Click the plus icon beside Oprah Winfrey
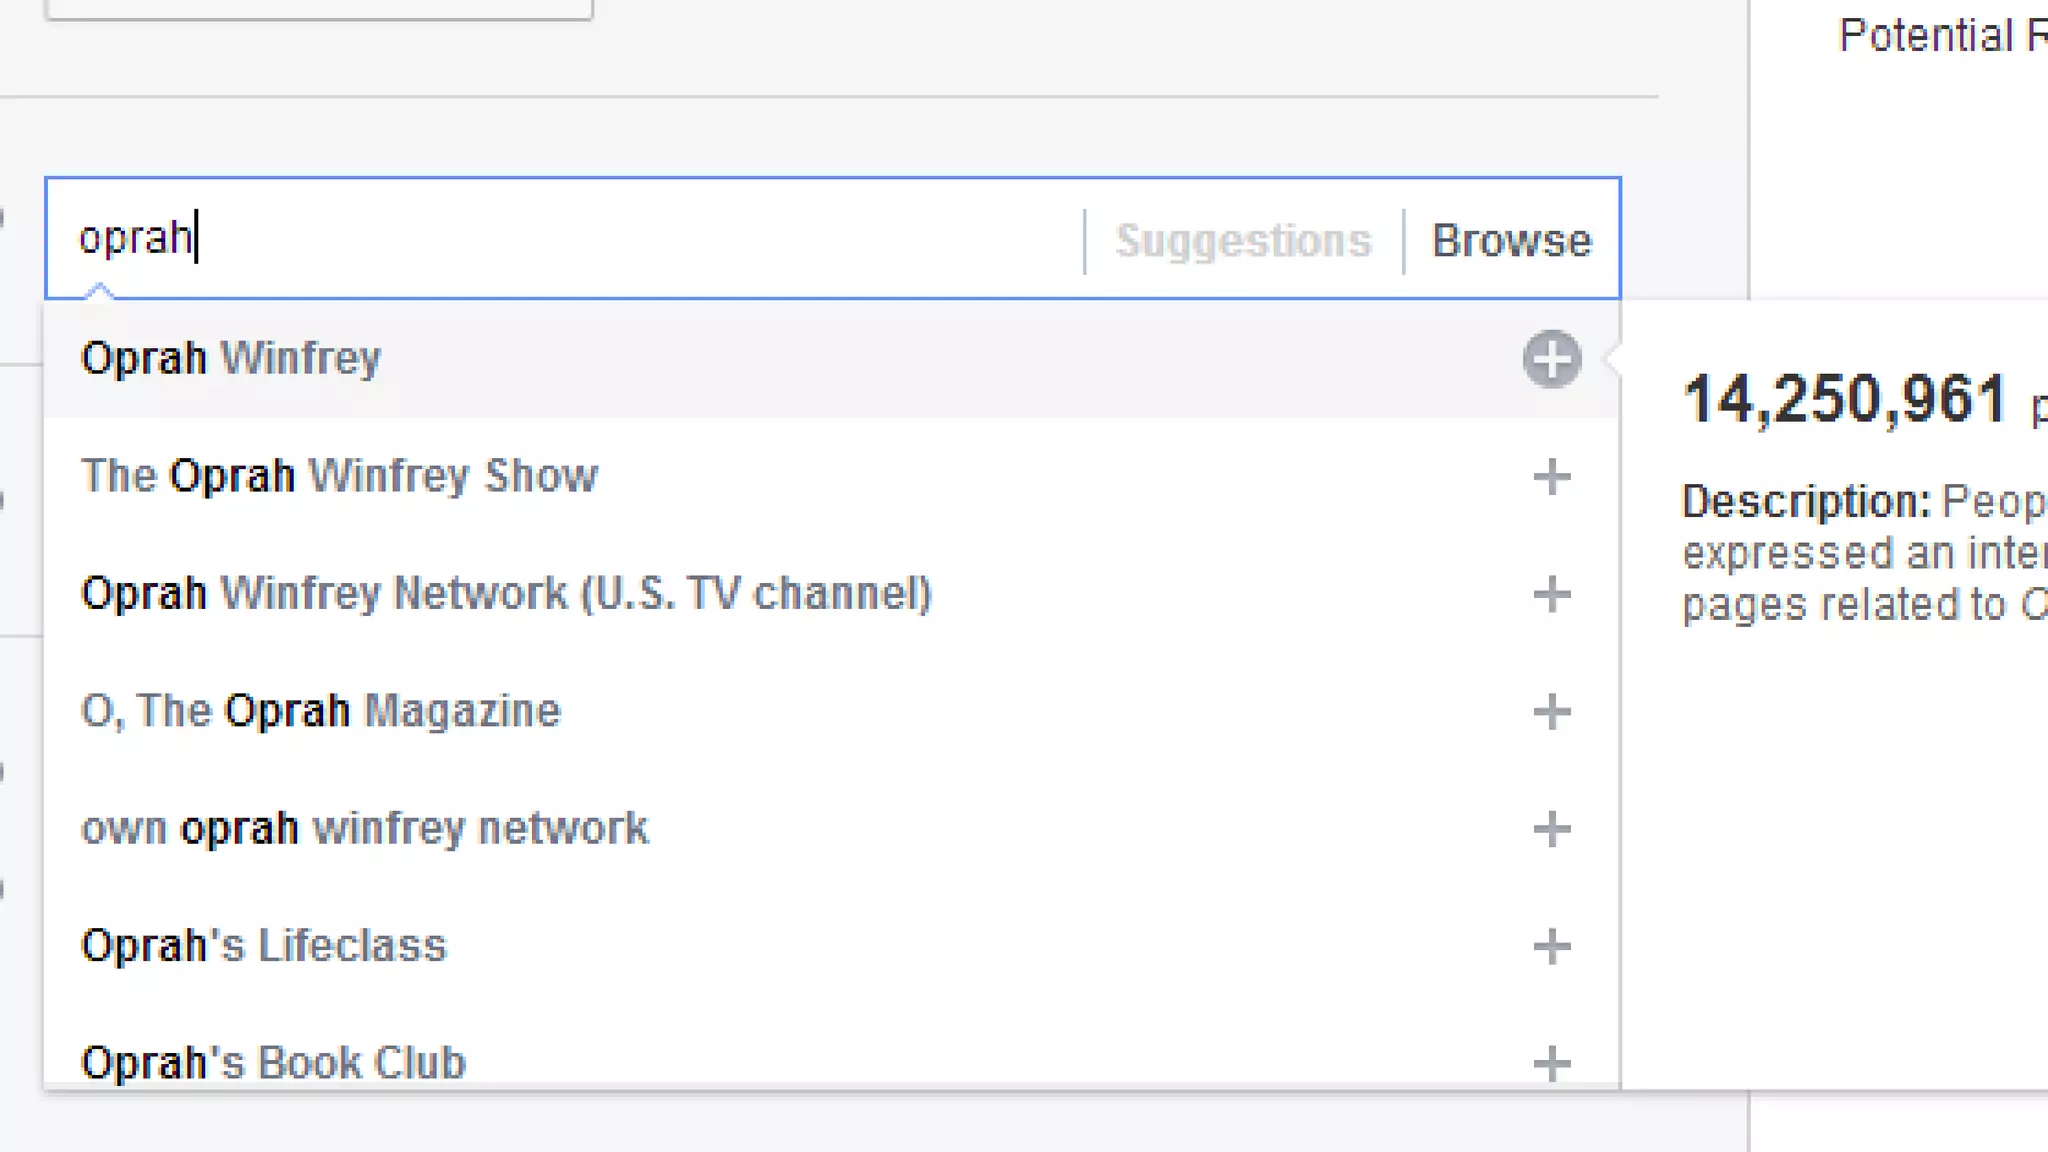Image resolution: width=2048 pixels, height=1152 pixels. click(1551, 359)
